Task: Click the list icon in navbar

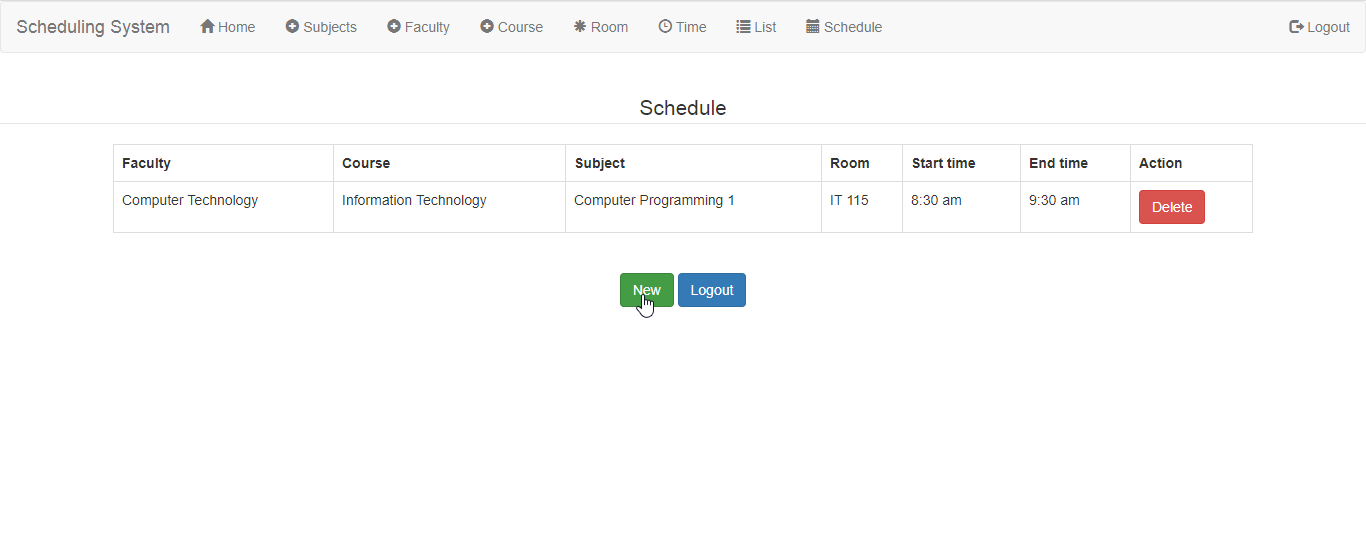Action: pos(743,27)
